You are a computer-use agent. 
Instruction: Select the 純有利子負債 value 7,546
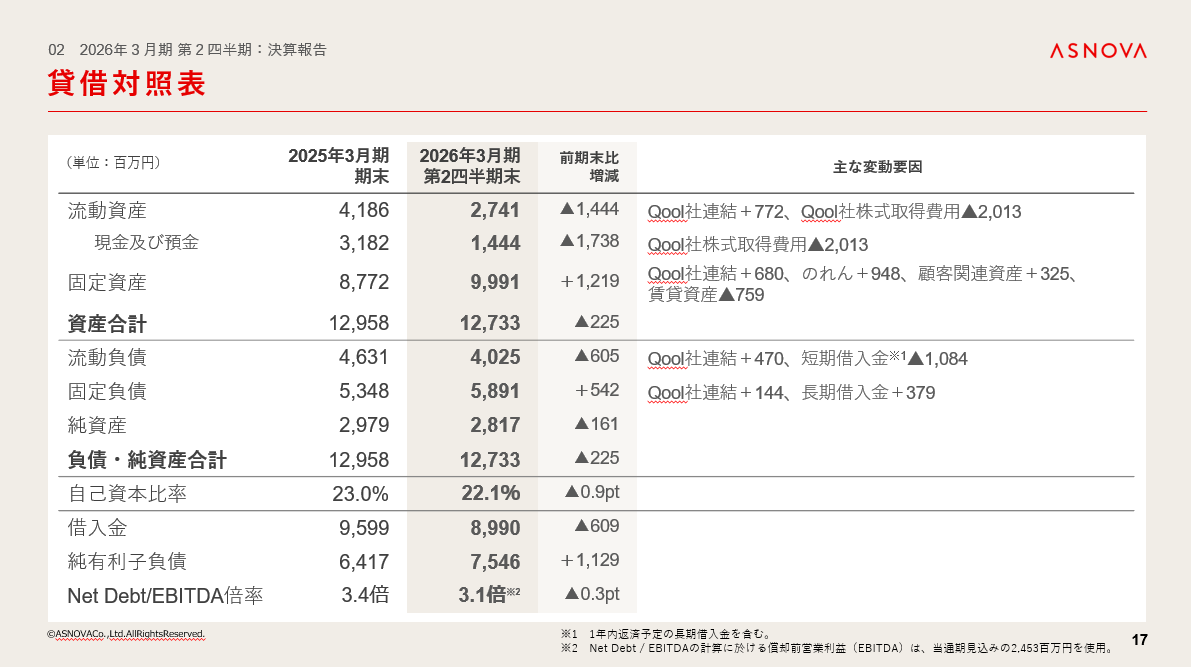[495, 562]
